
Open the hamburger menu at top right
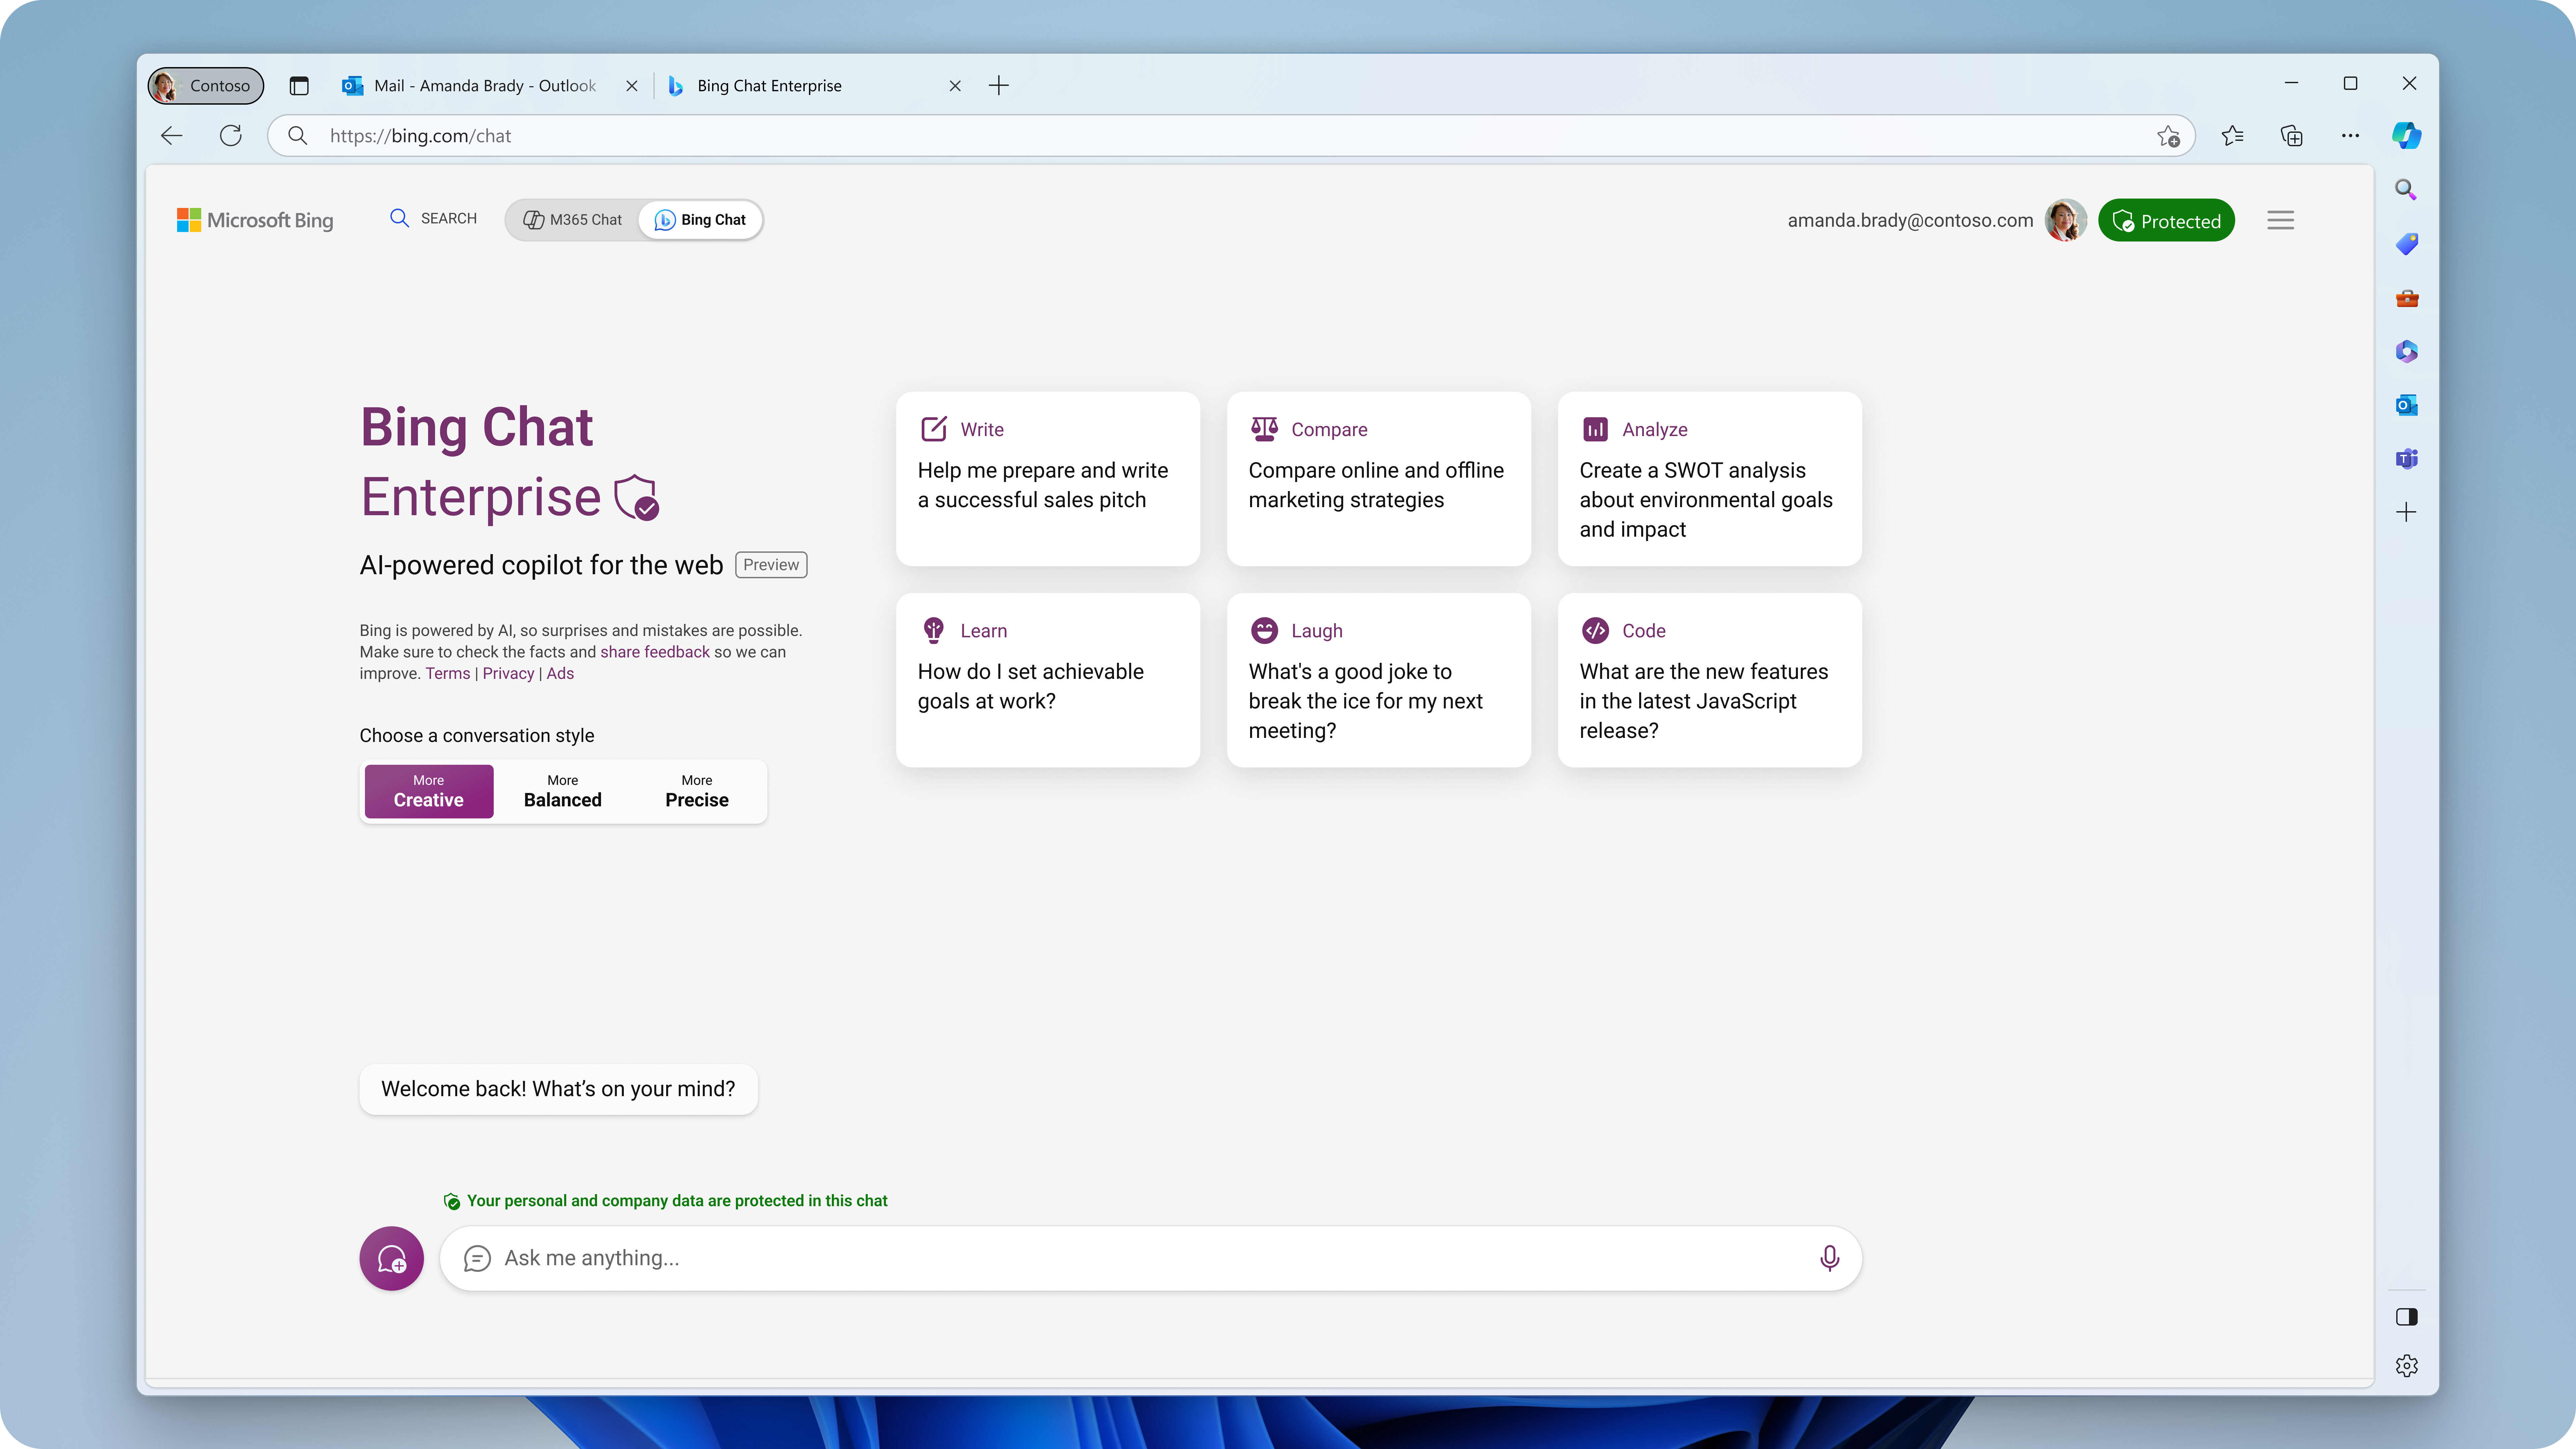(2280, 220)
